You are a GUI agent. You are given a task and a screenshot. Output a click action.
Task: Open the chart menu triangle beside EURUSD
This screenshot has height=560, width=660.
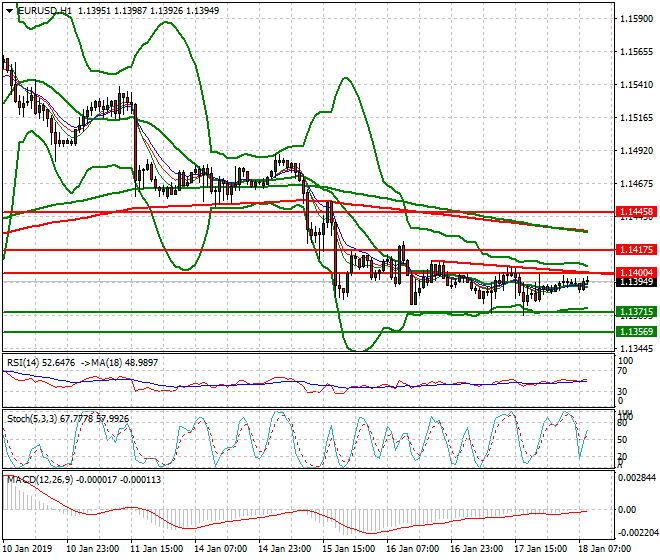tap(9, 11)
